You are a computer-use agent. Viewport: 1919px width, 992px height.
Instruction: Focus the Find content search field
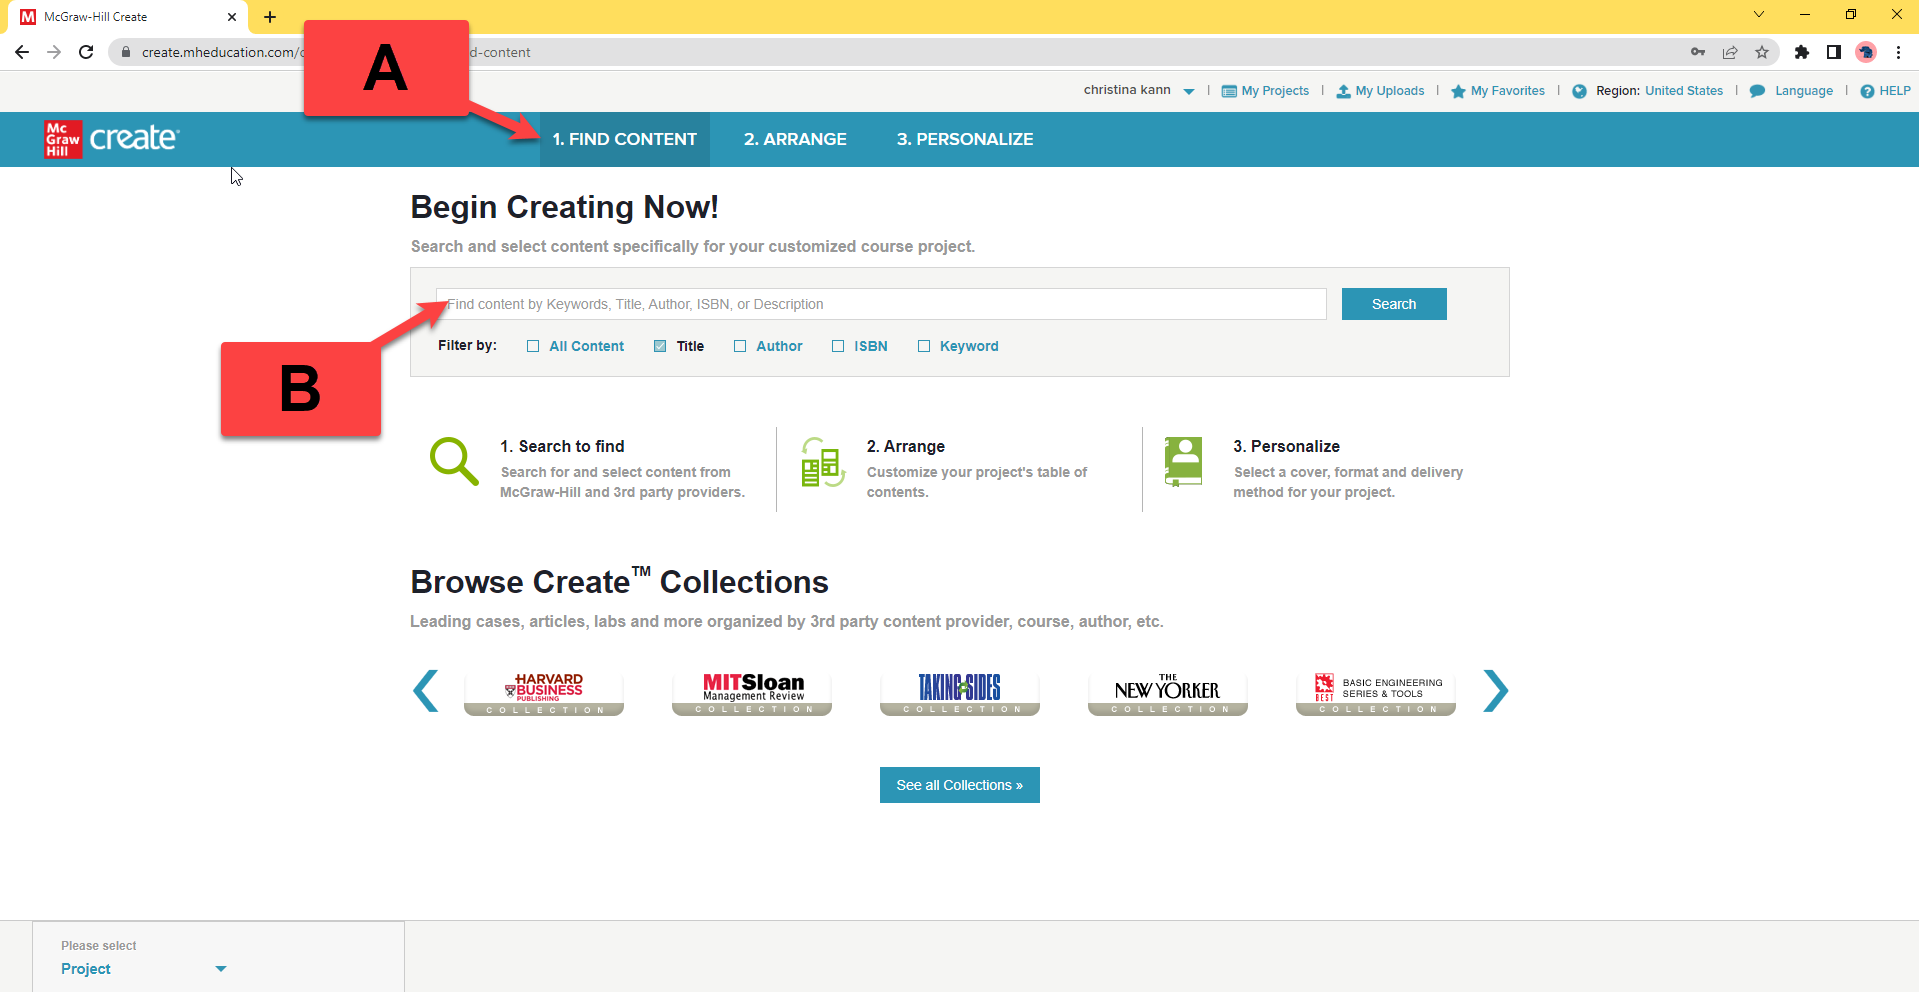tap(880, 304)
